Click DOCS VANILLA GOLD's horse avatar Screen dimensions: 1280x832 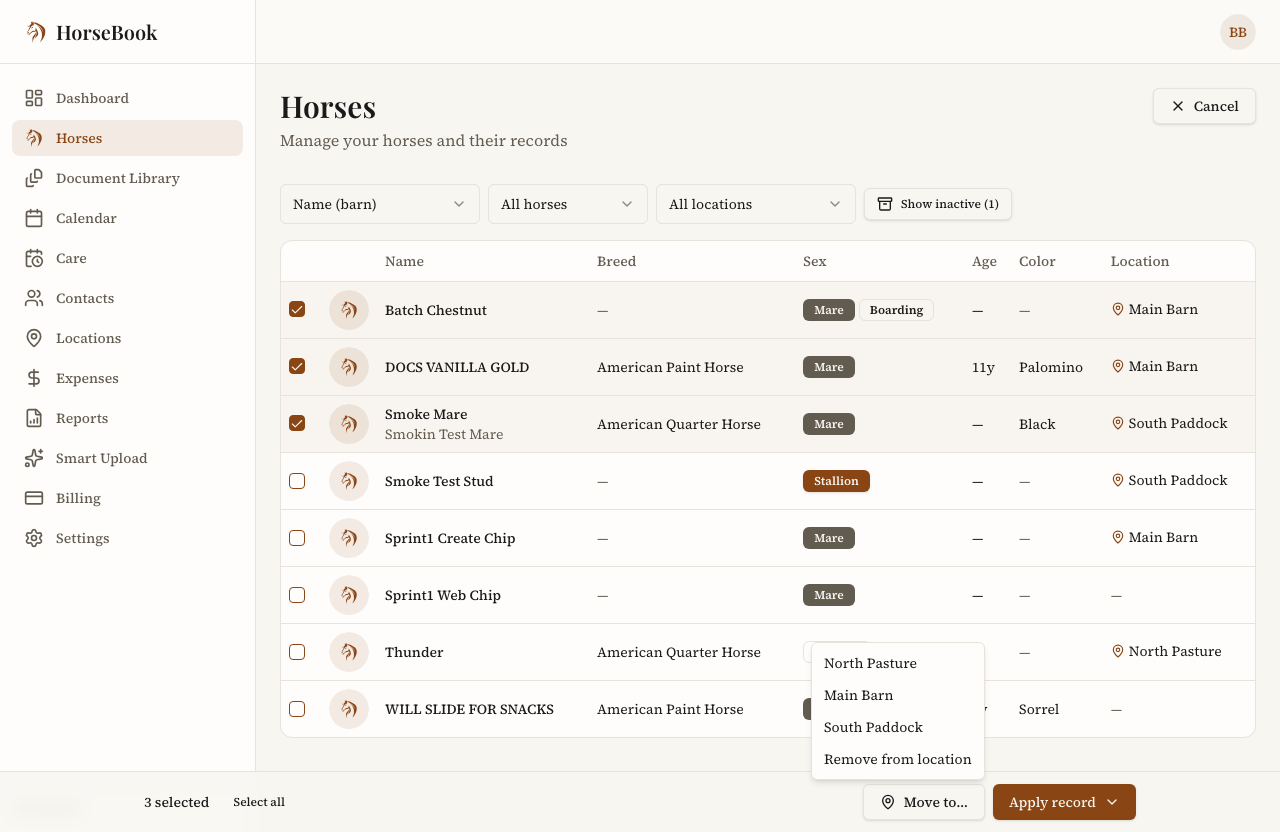pyautogui.click(x=349, y=367)
